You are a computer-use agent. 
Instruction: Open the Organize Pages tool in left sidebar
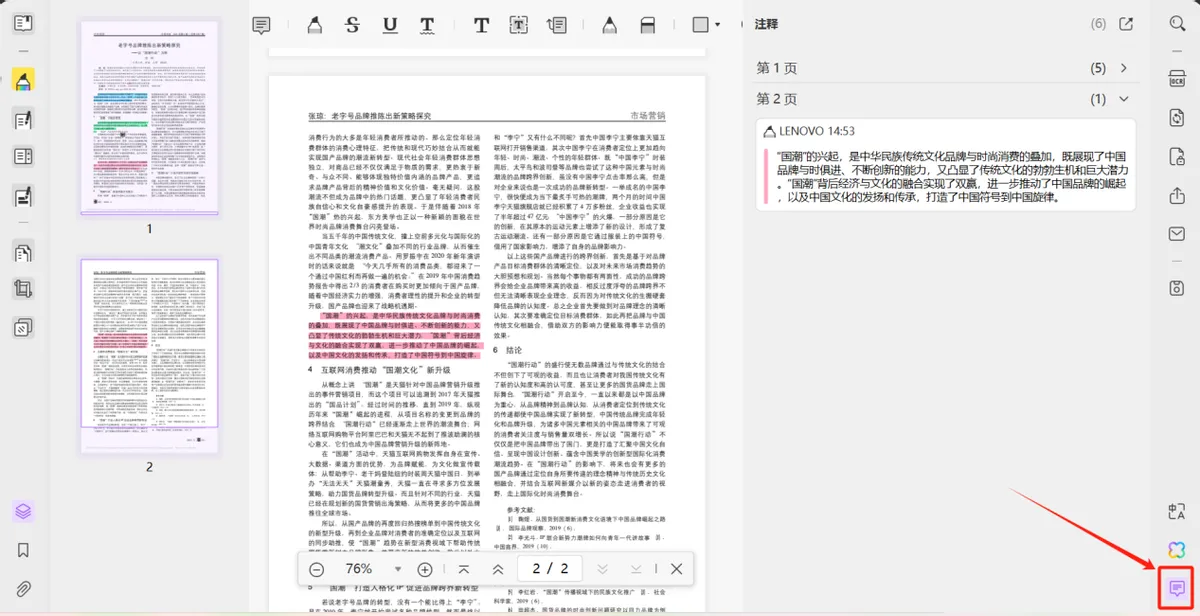pos(24,251)
